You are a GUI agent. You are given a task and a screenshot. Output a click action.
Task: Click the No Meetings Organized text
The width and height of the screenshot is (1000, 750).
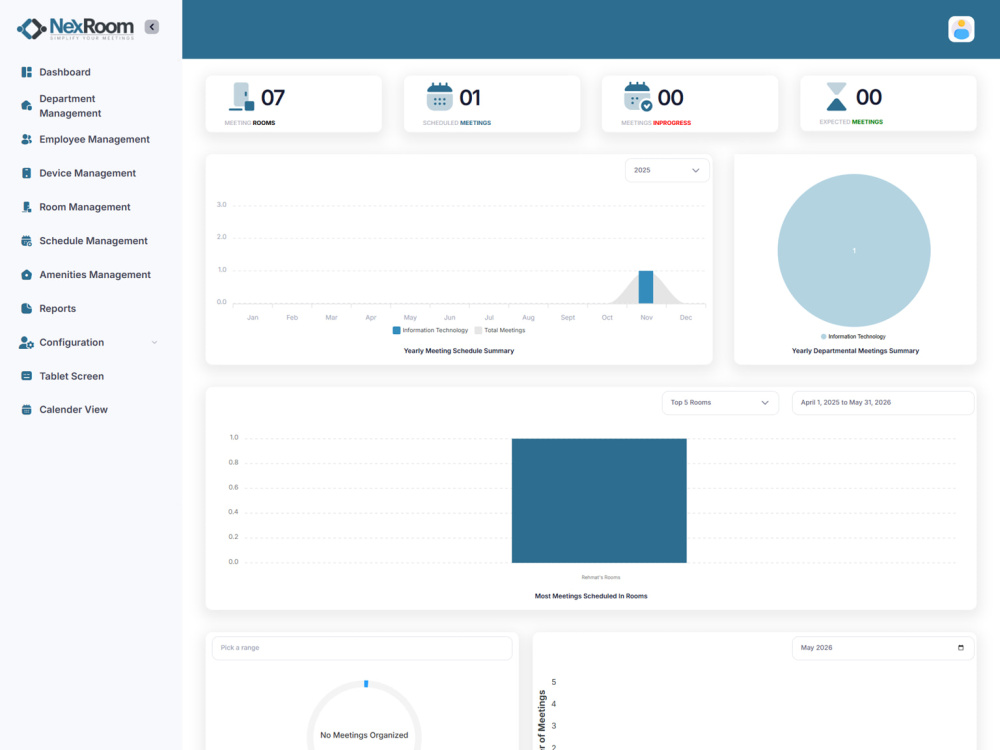click(x=364, y=735)
